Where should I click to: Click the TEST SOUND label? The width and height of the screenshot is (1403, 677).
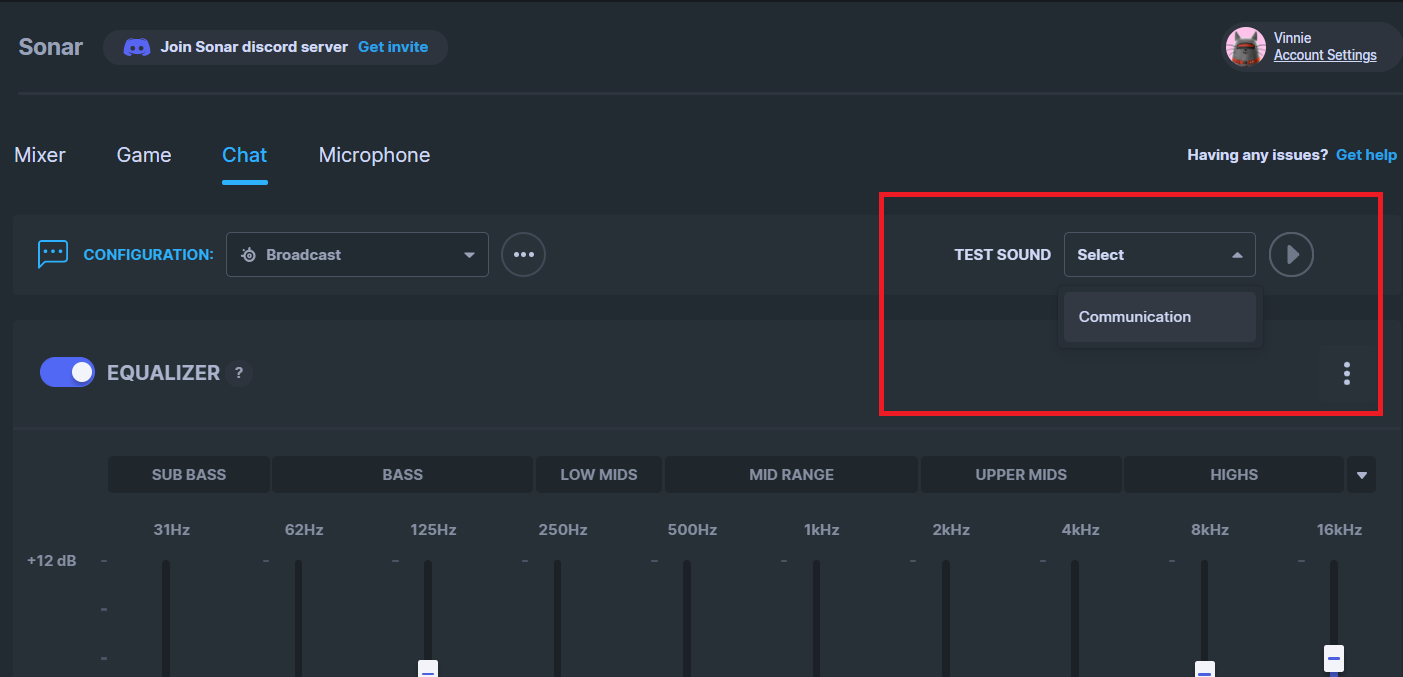pyautogui.click(x=1002, y=255)
